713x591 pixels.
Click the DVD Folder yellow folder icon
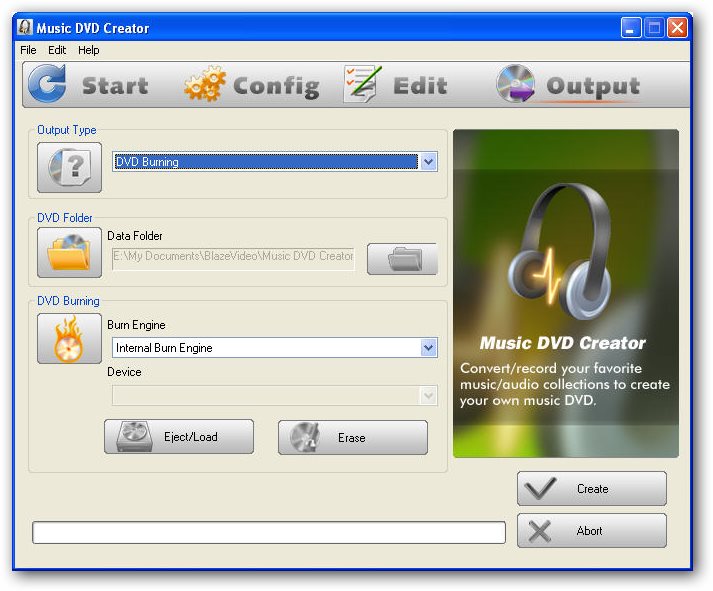[70, 252]
